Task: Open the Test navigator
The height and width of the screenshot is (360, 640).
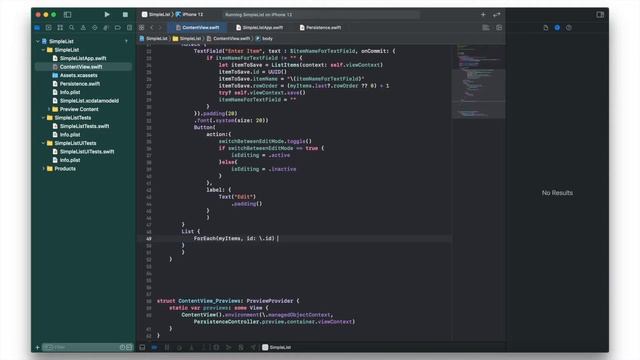Action: pos(94,28)
